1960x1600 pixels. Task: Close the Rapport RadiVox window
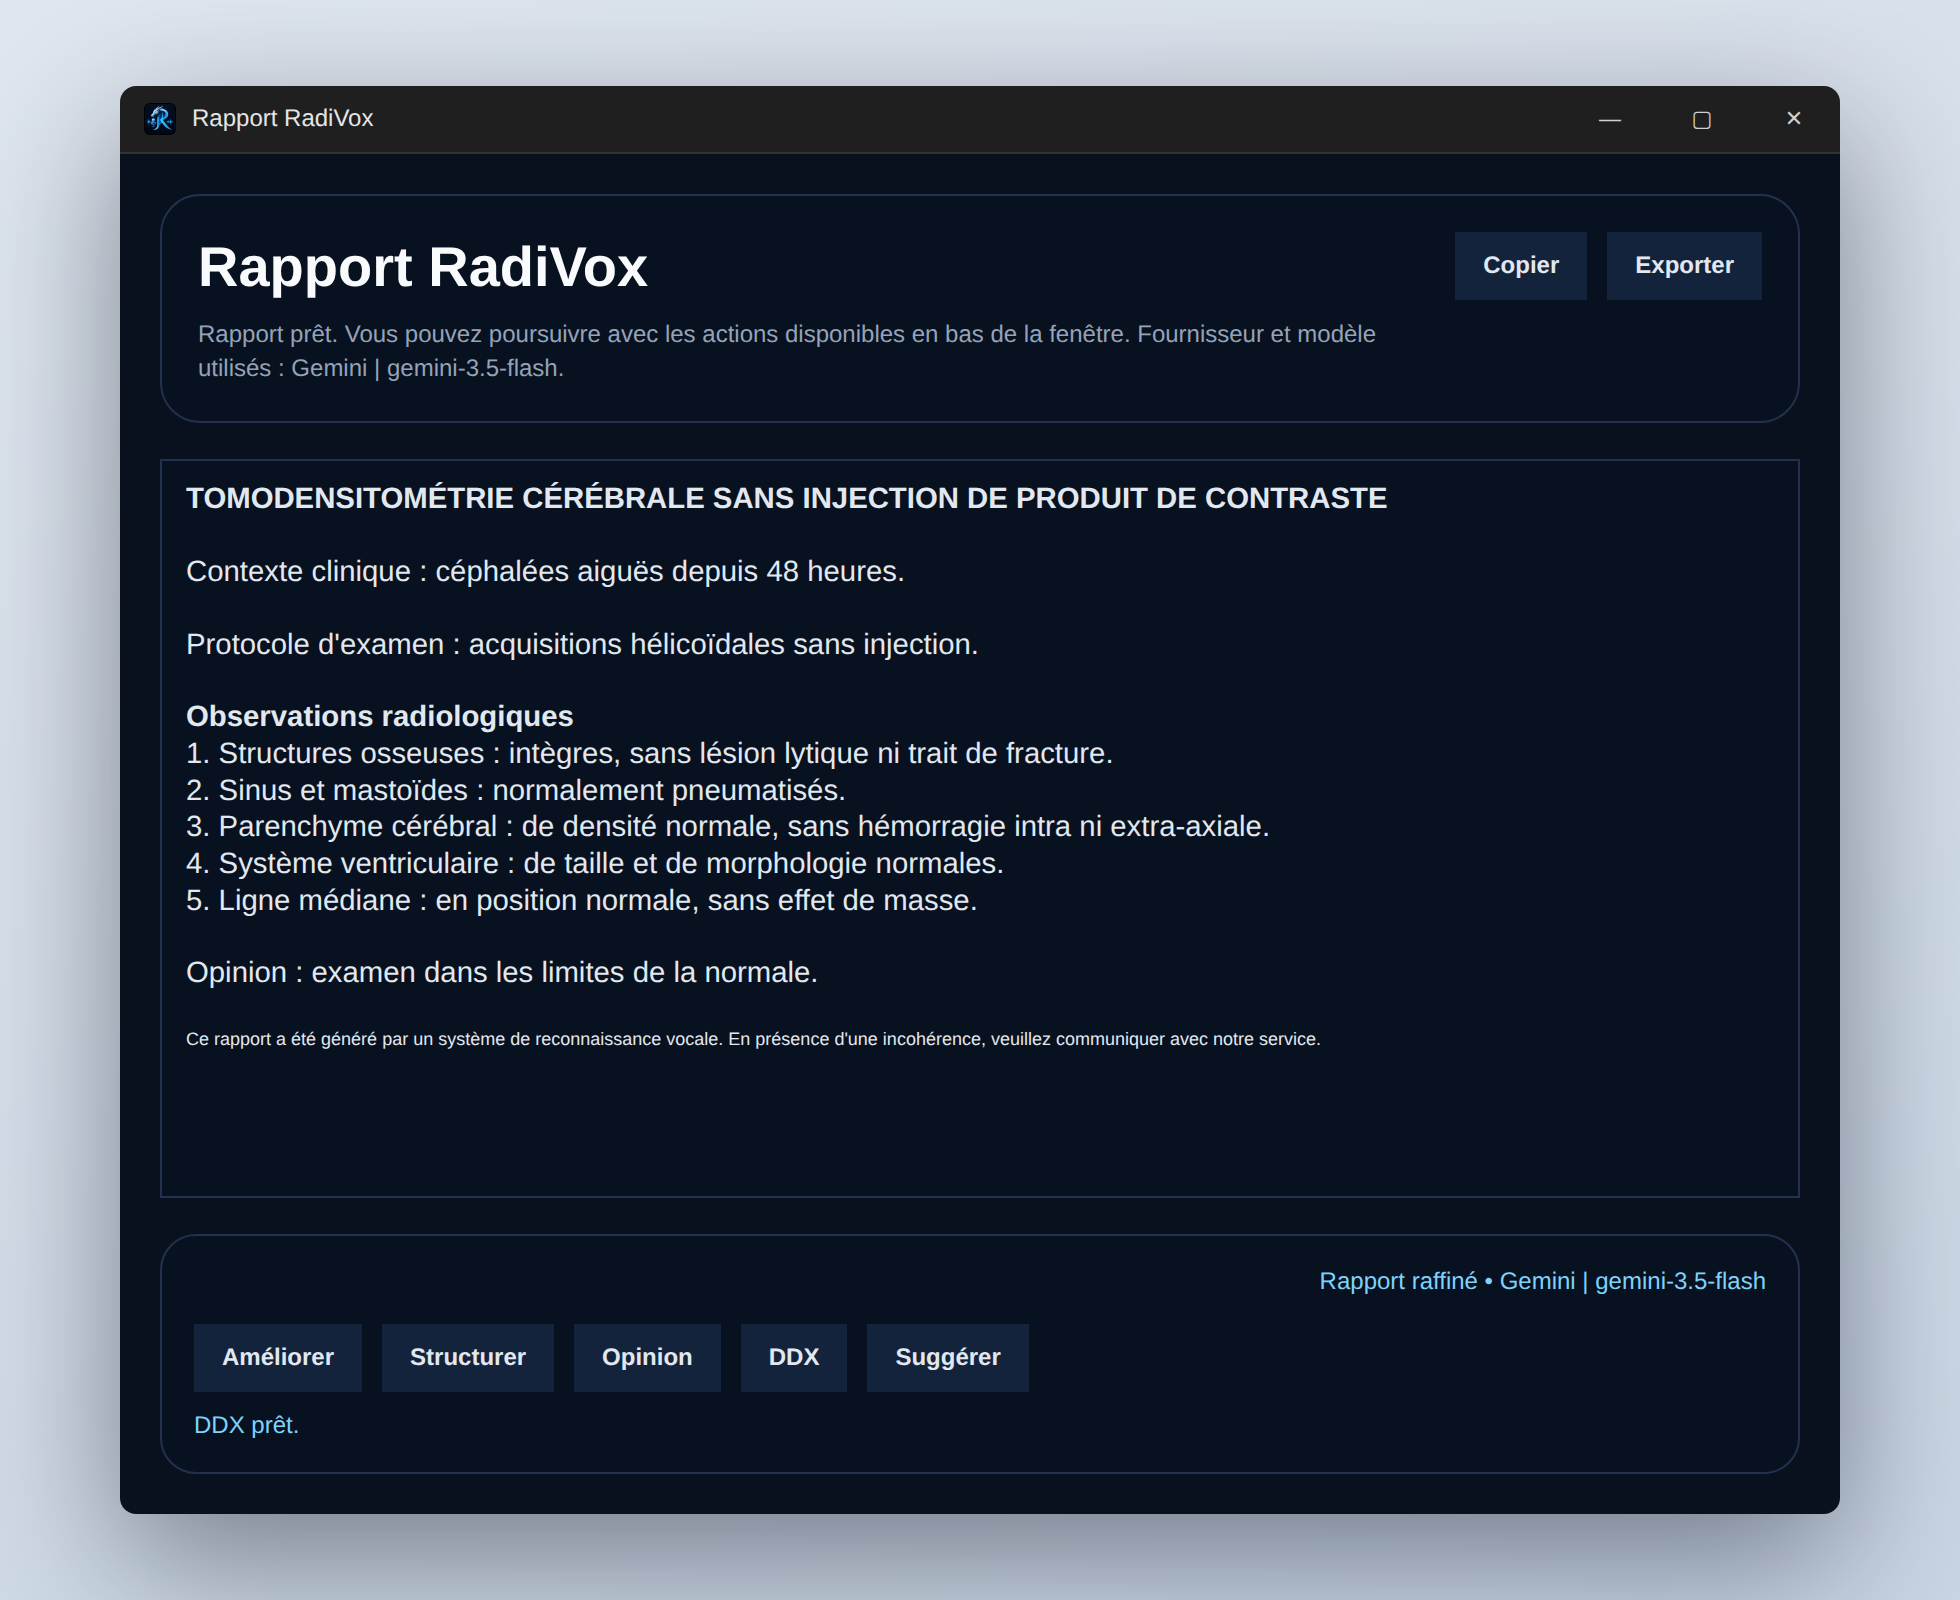1794,119
